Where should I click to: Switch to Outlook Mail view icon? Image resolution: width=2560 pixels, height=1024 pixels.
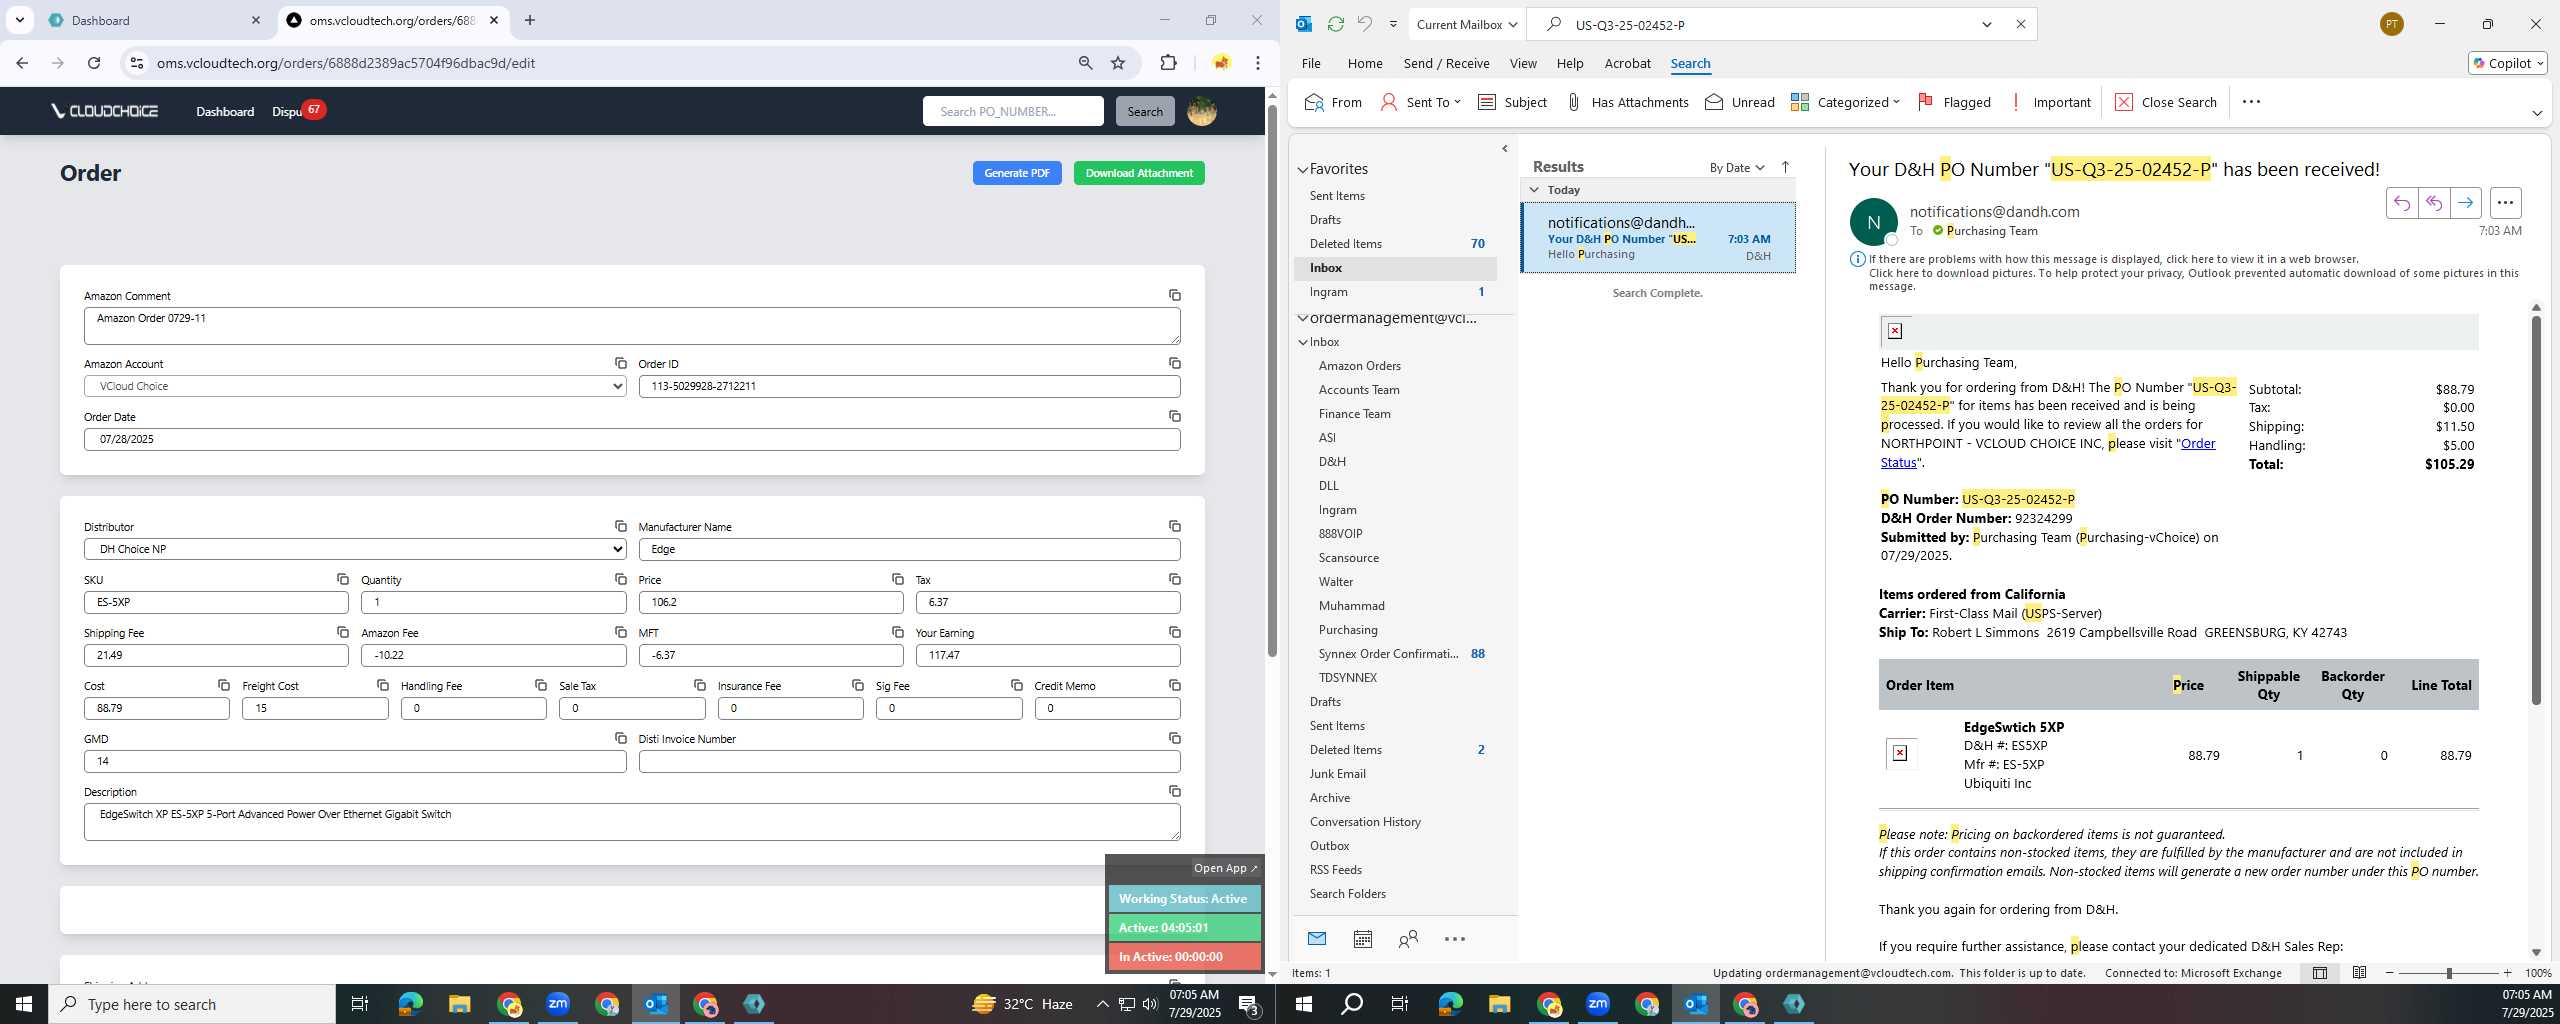(x=1317, y=939)
